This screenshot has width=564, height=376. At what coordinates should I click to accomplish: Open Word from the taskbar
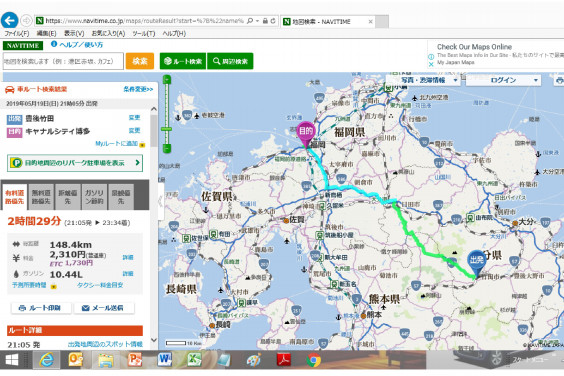pyautogui.click(x=165, y=360)
